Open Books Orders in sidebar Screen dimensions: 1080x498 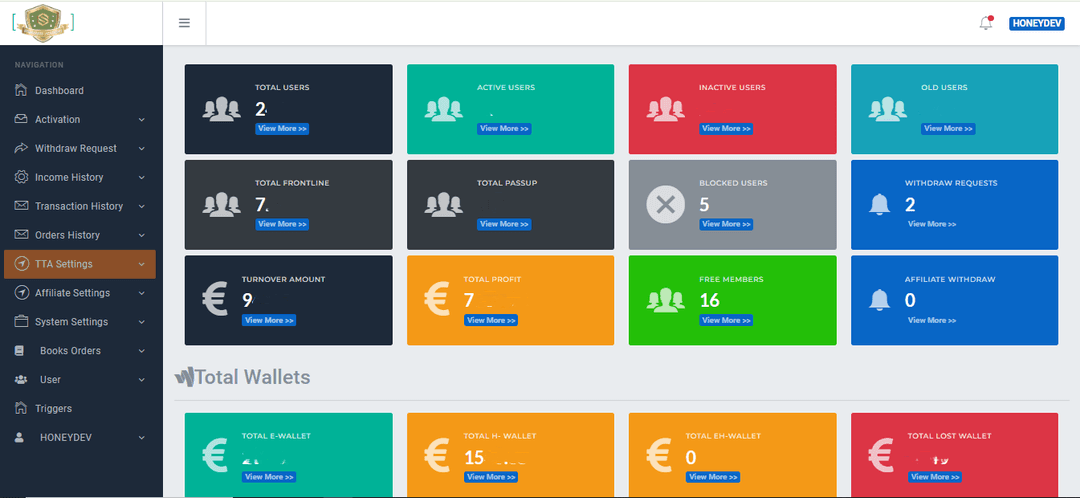pos(70,351)
